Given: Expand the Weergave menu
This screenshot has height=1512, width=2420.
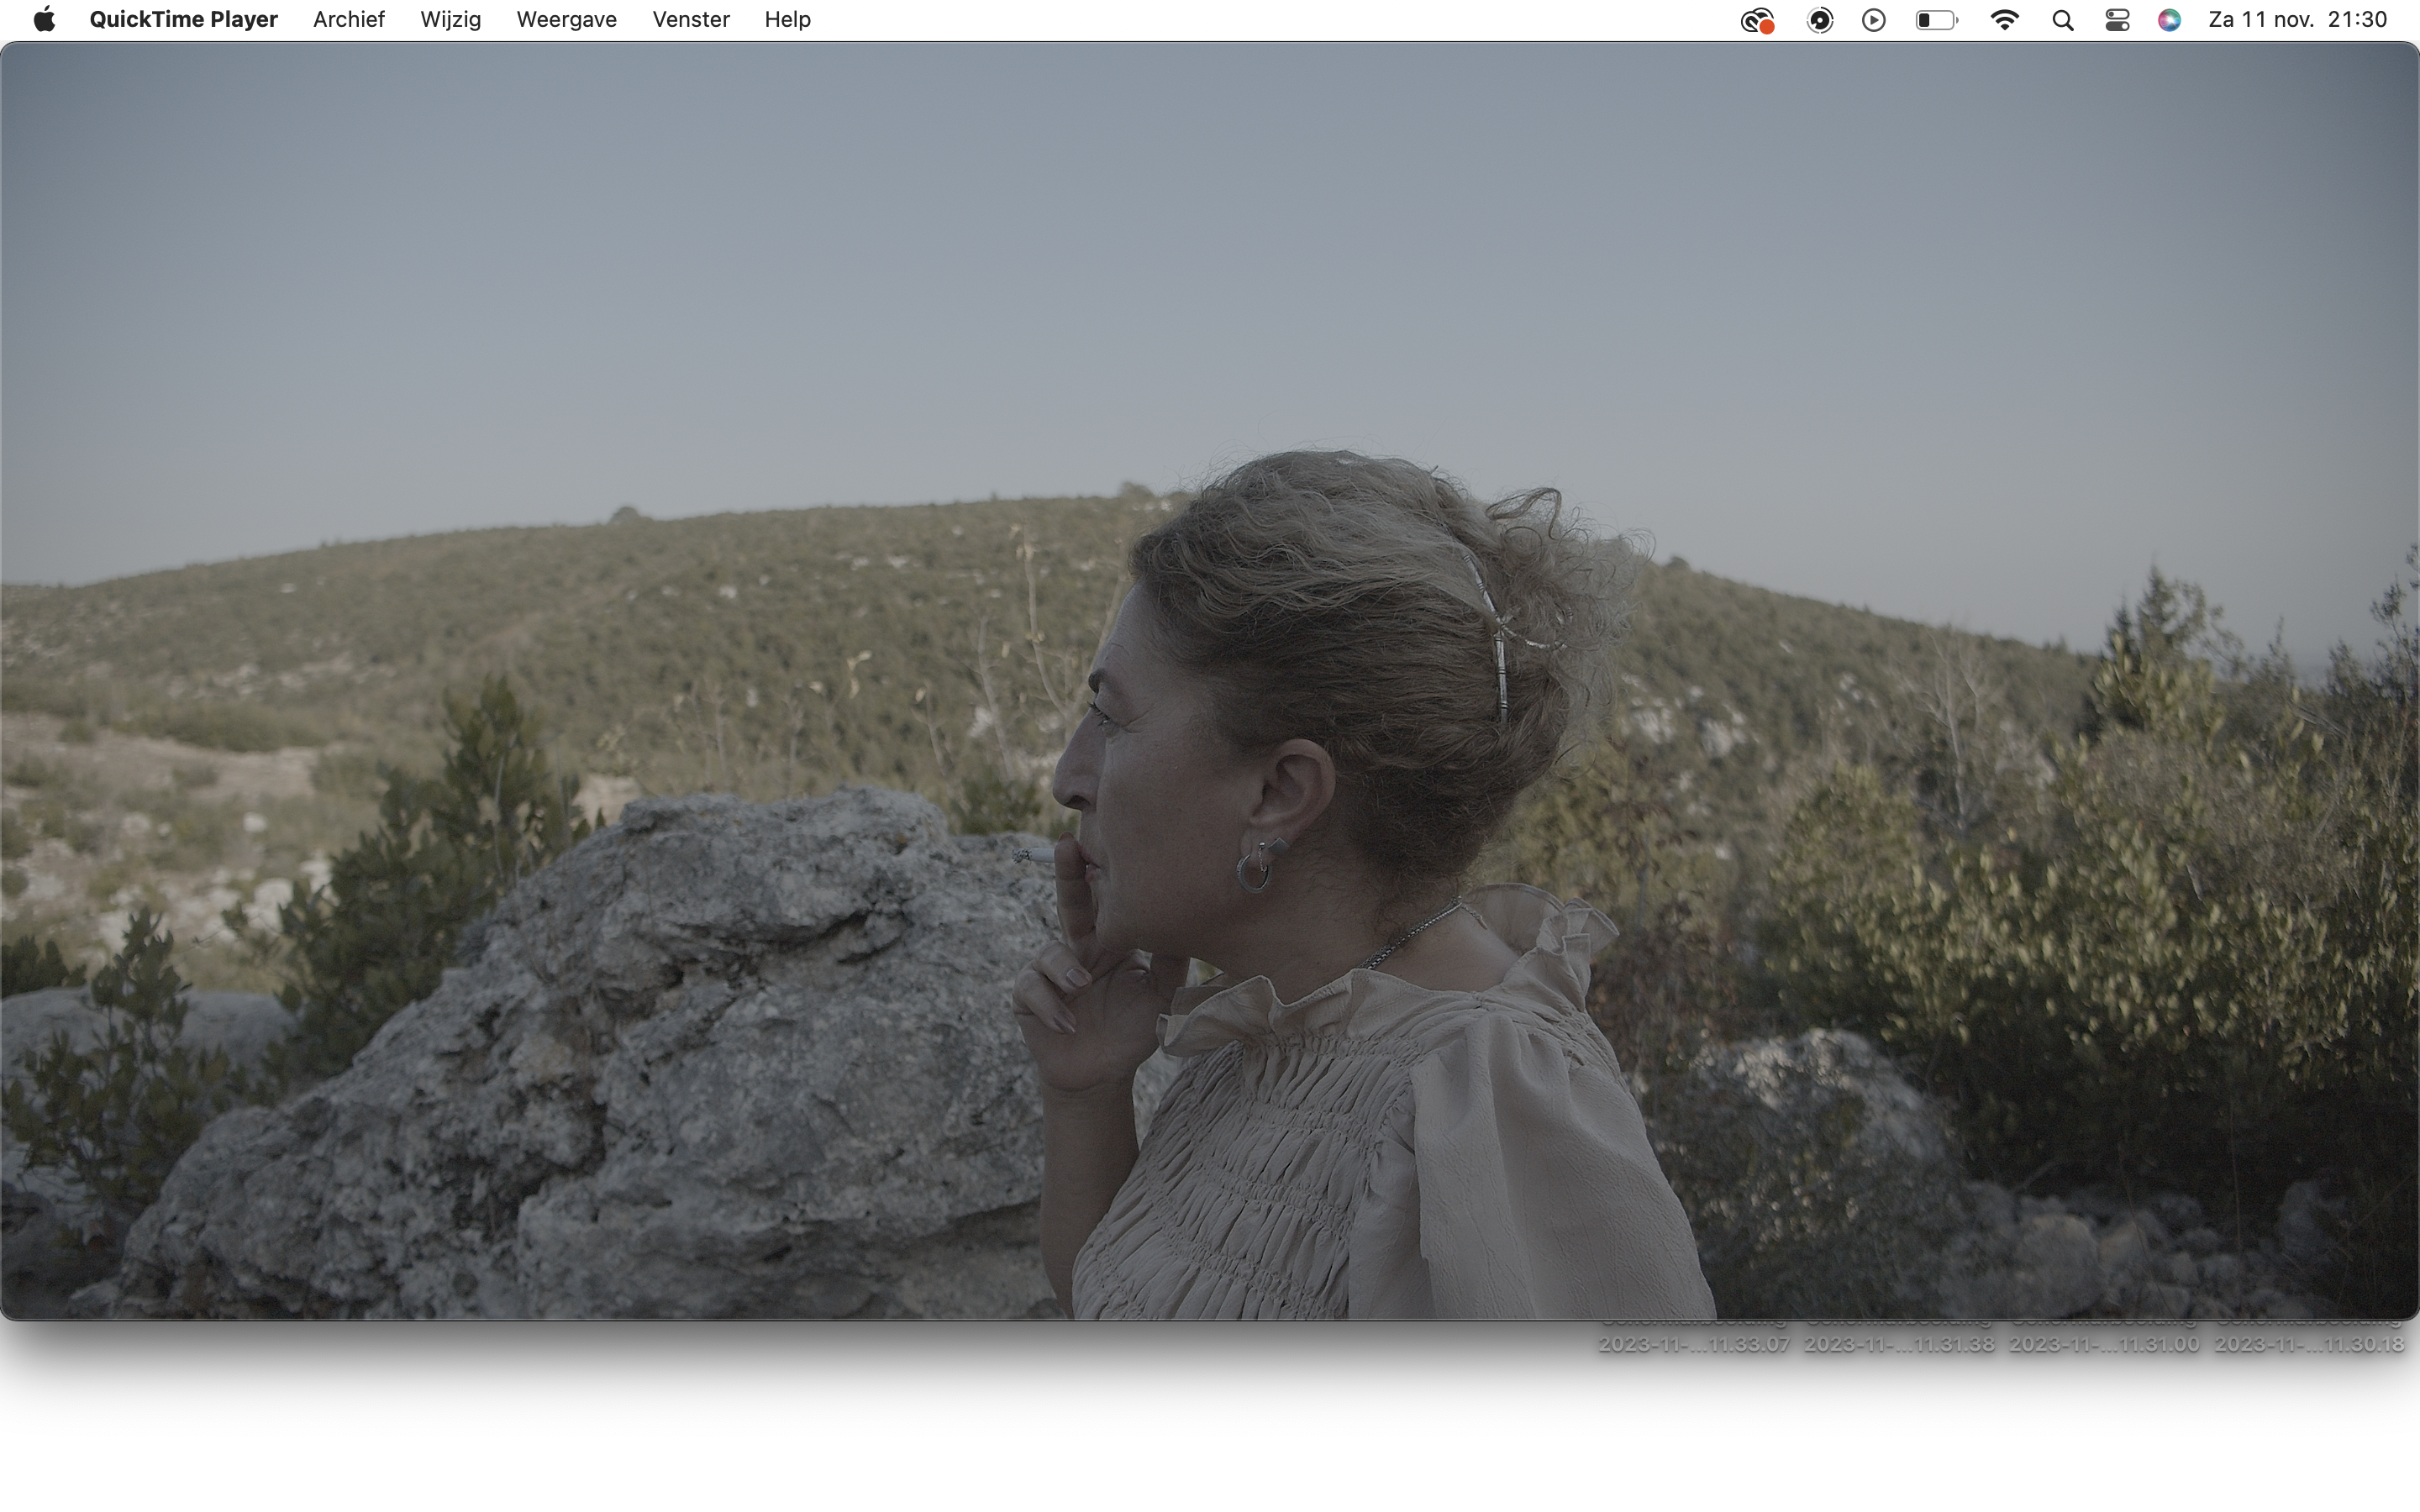Looking at the screenshot, I should point(566,19).
